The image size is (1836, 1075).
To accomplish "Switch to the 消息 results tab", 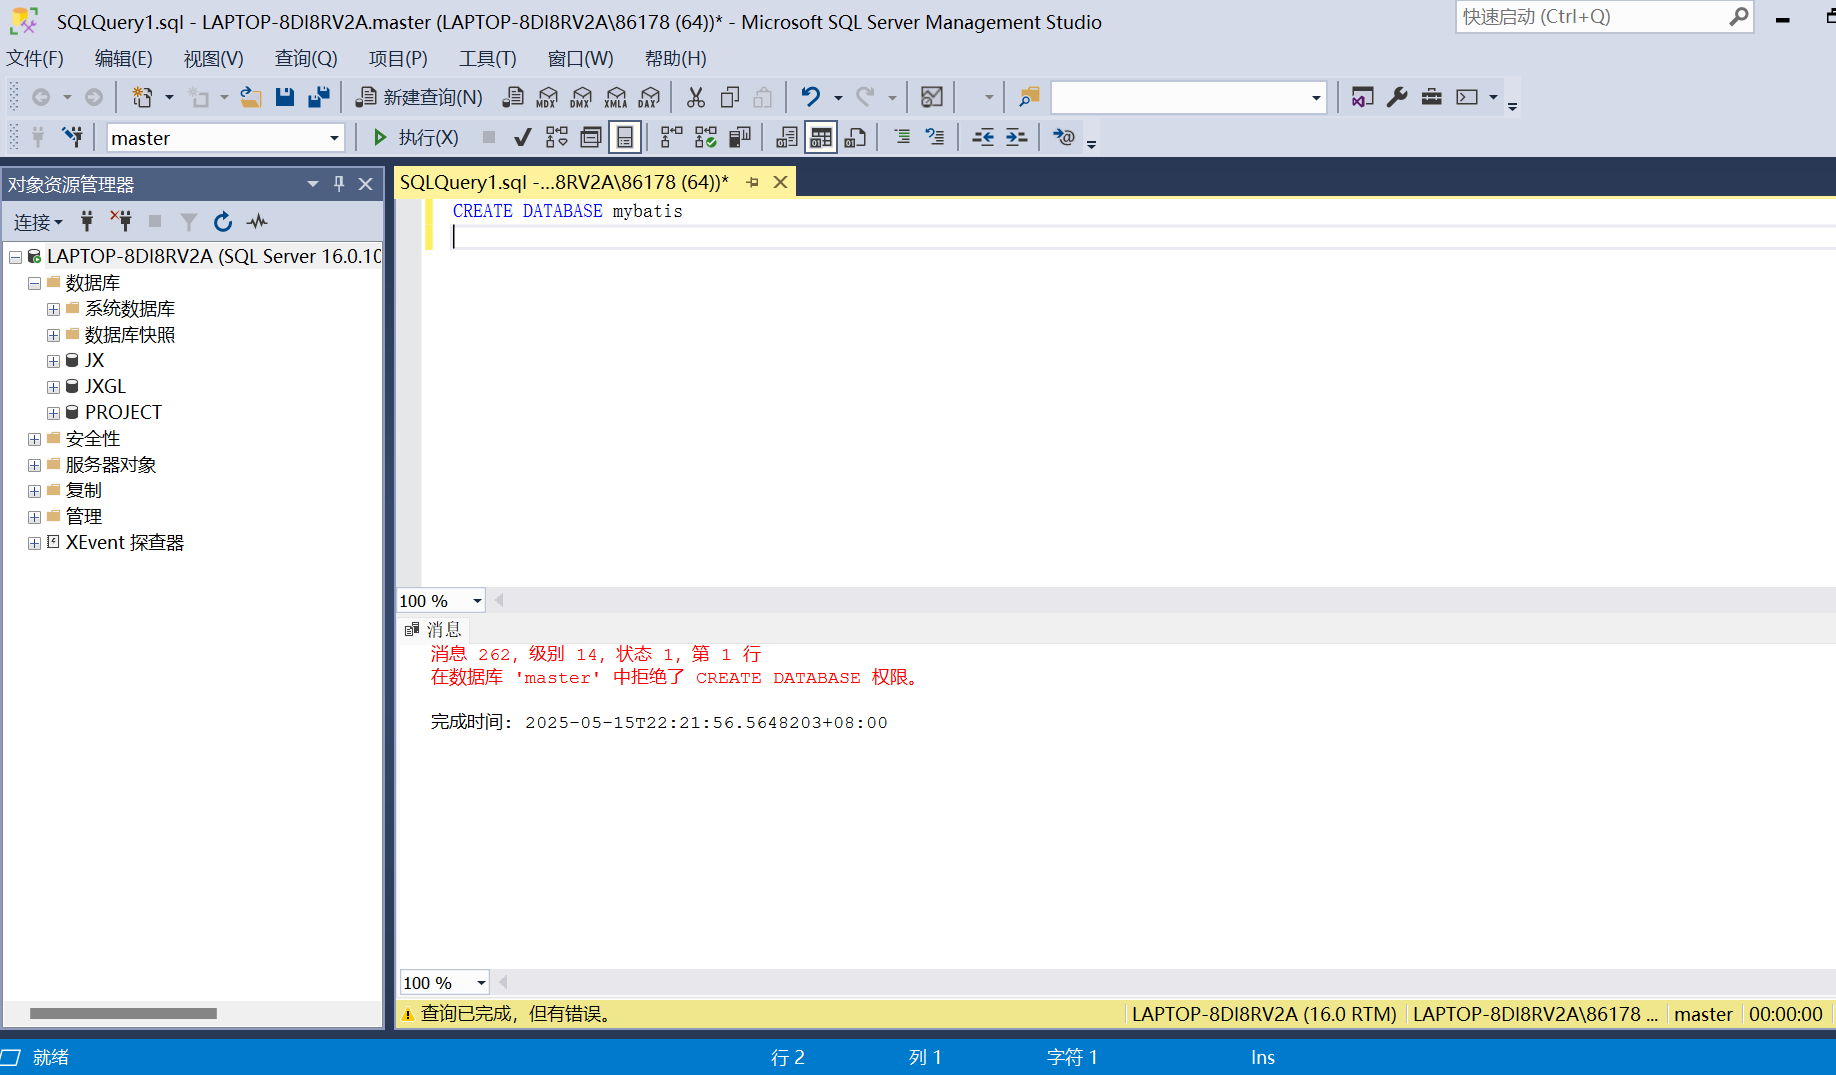I will pyautogui.click(x=434, y=630).
